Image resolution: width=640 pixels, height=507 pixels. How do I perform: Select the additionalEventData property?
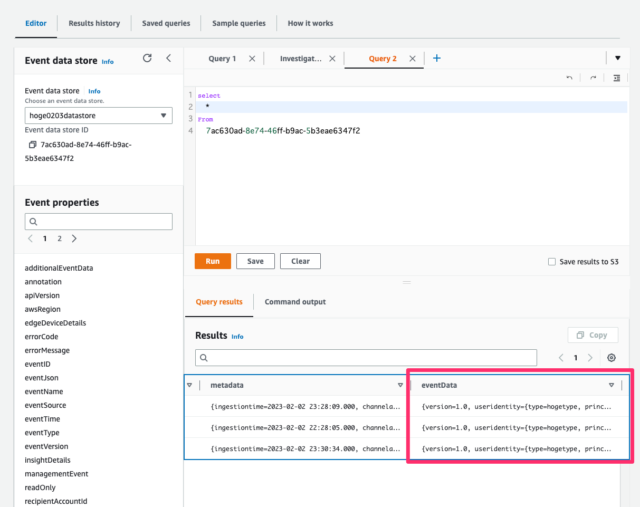click(59, 268)
